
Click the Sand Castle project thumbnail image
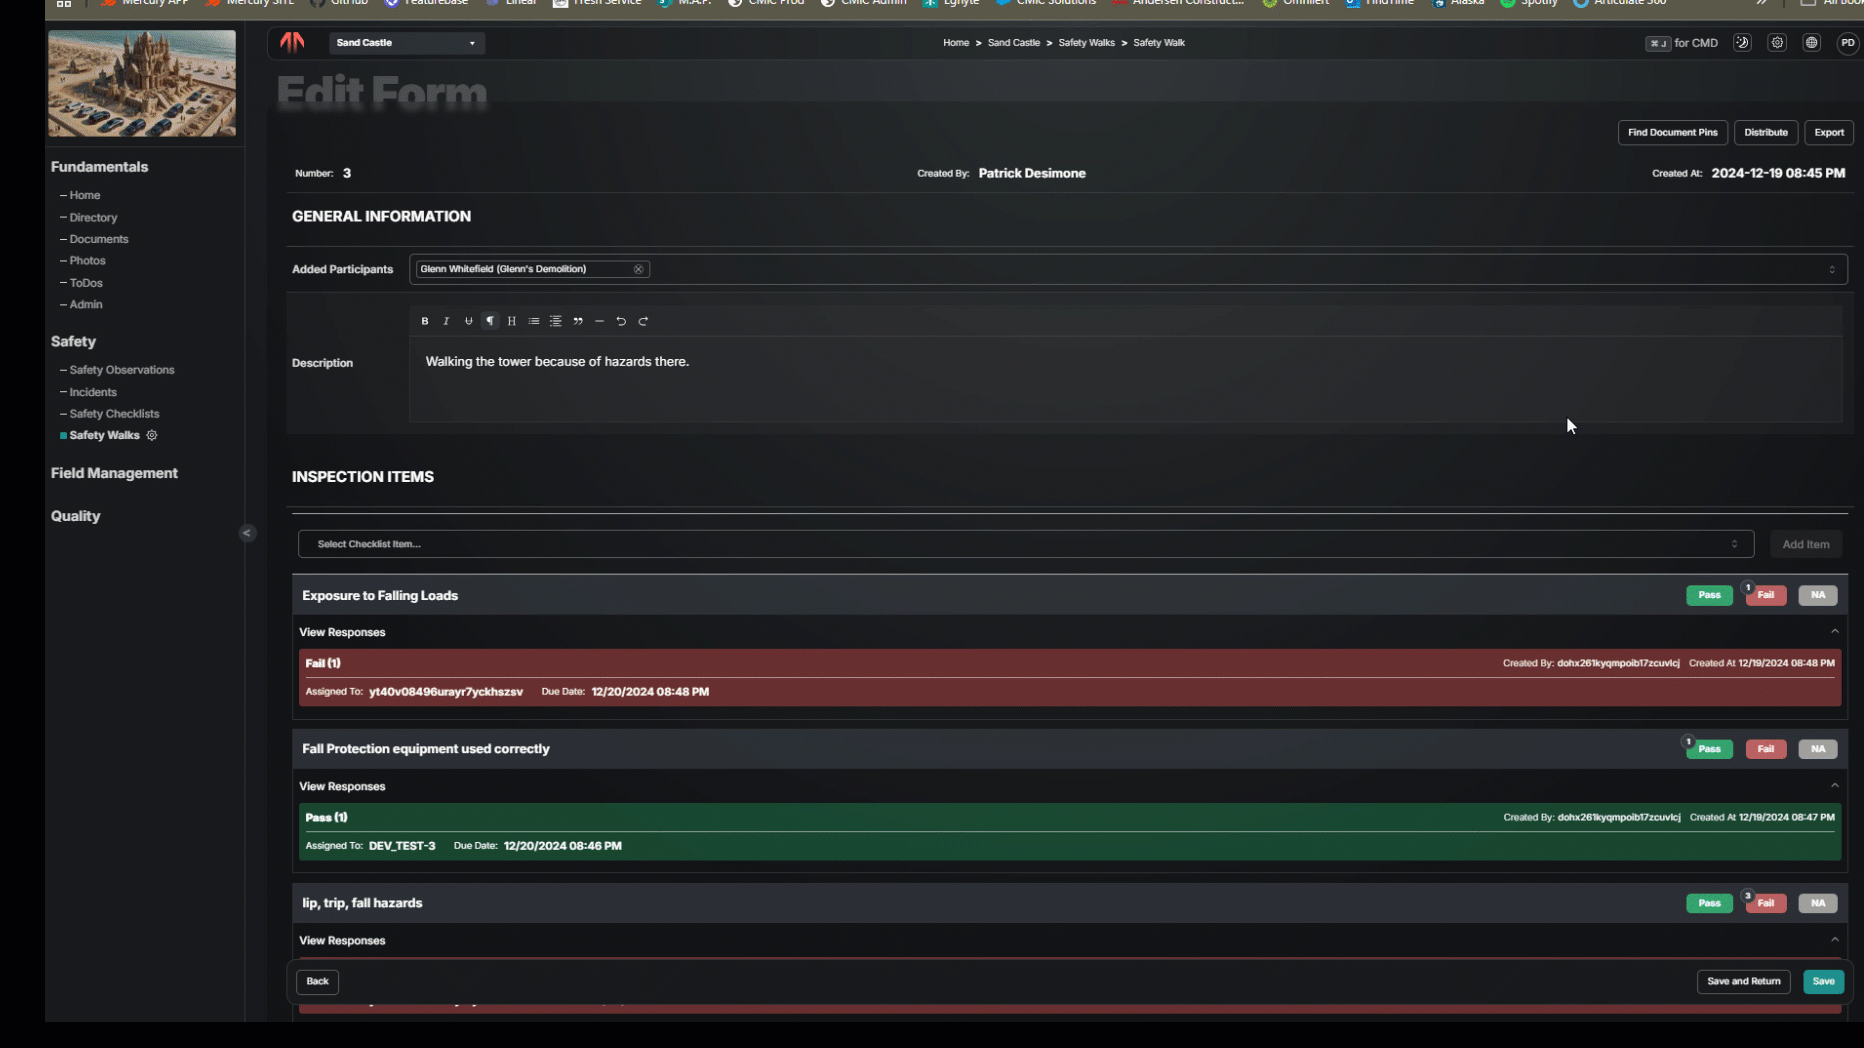click(x=142, y=83)
